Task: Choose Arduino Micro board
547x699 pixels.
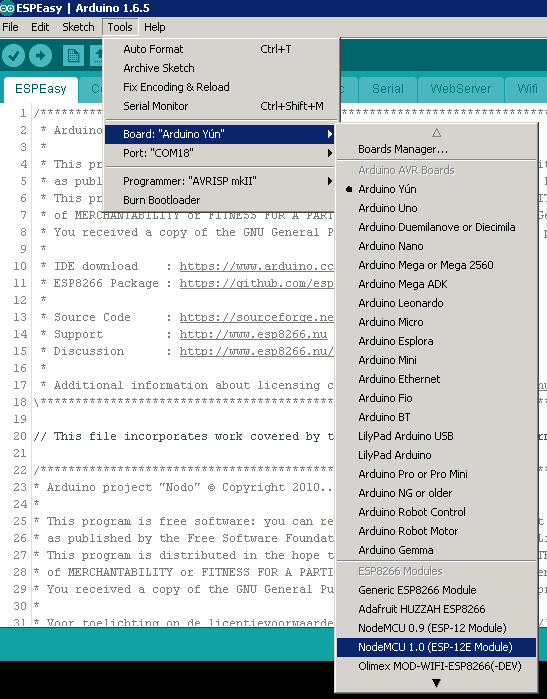Action: point(436,322)
